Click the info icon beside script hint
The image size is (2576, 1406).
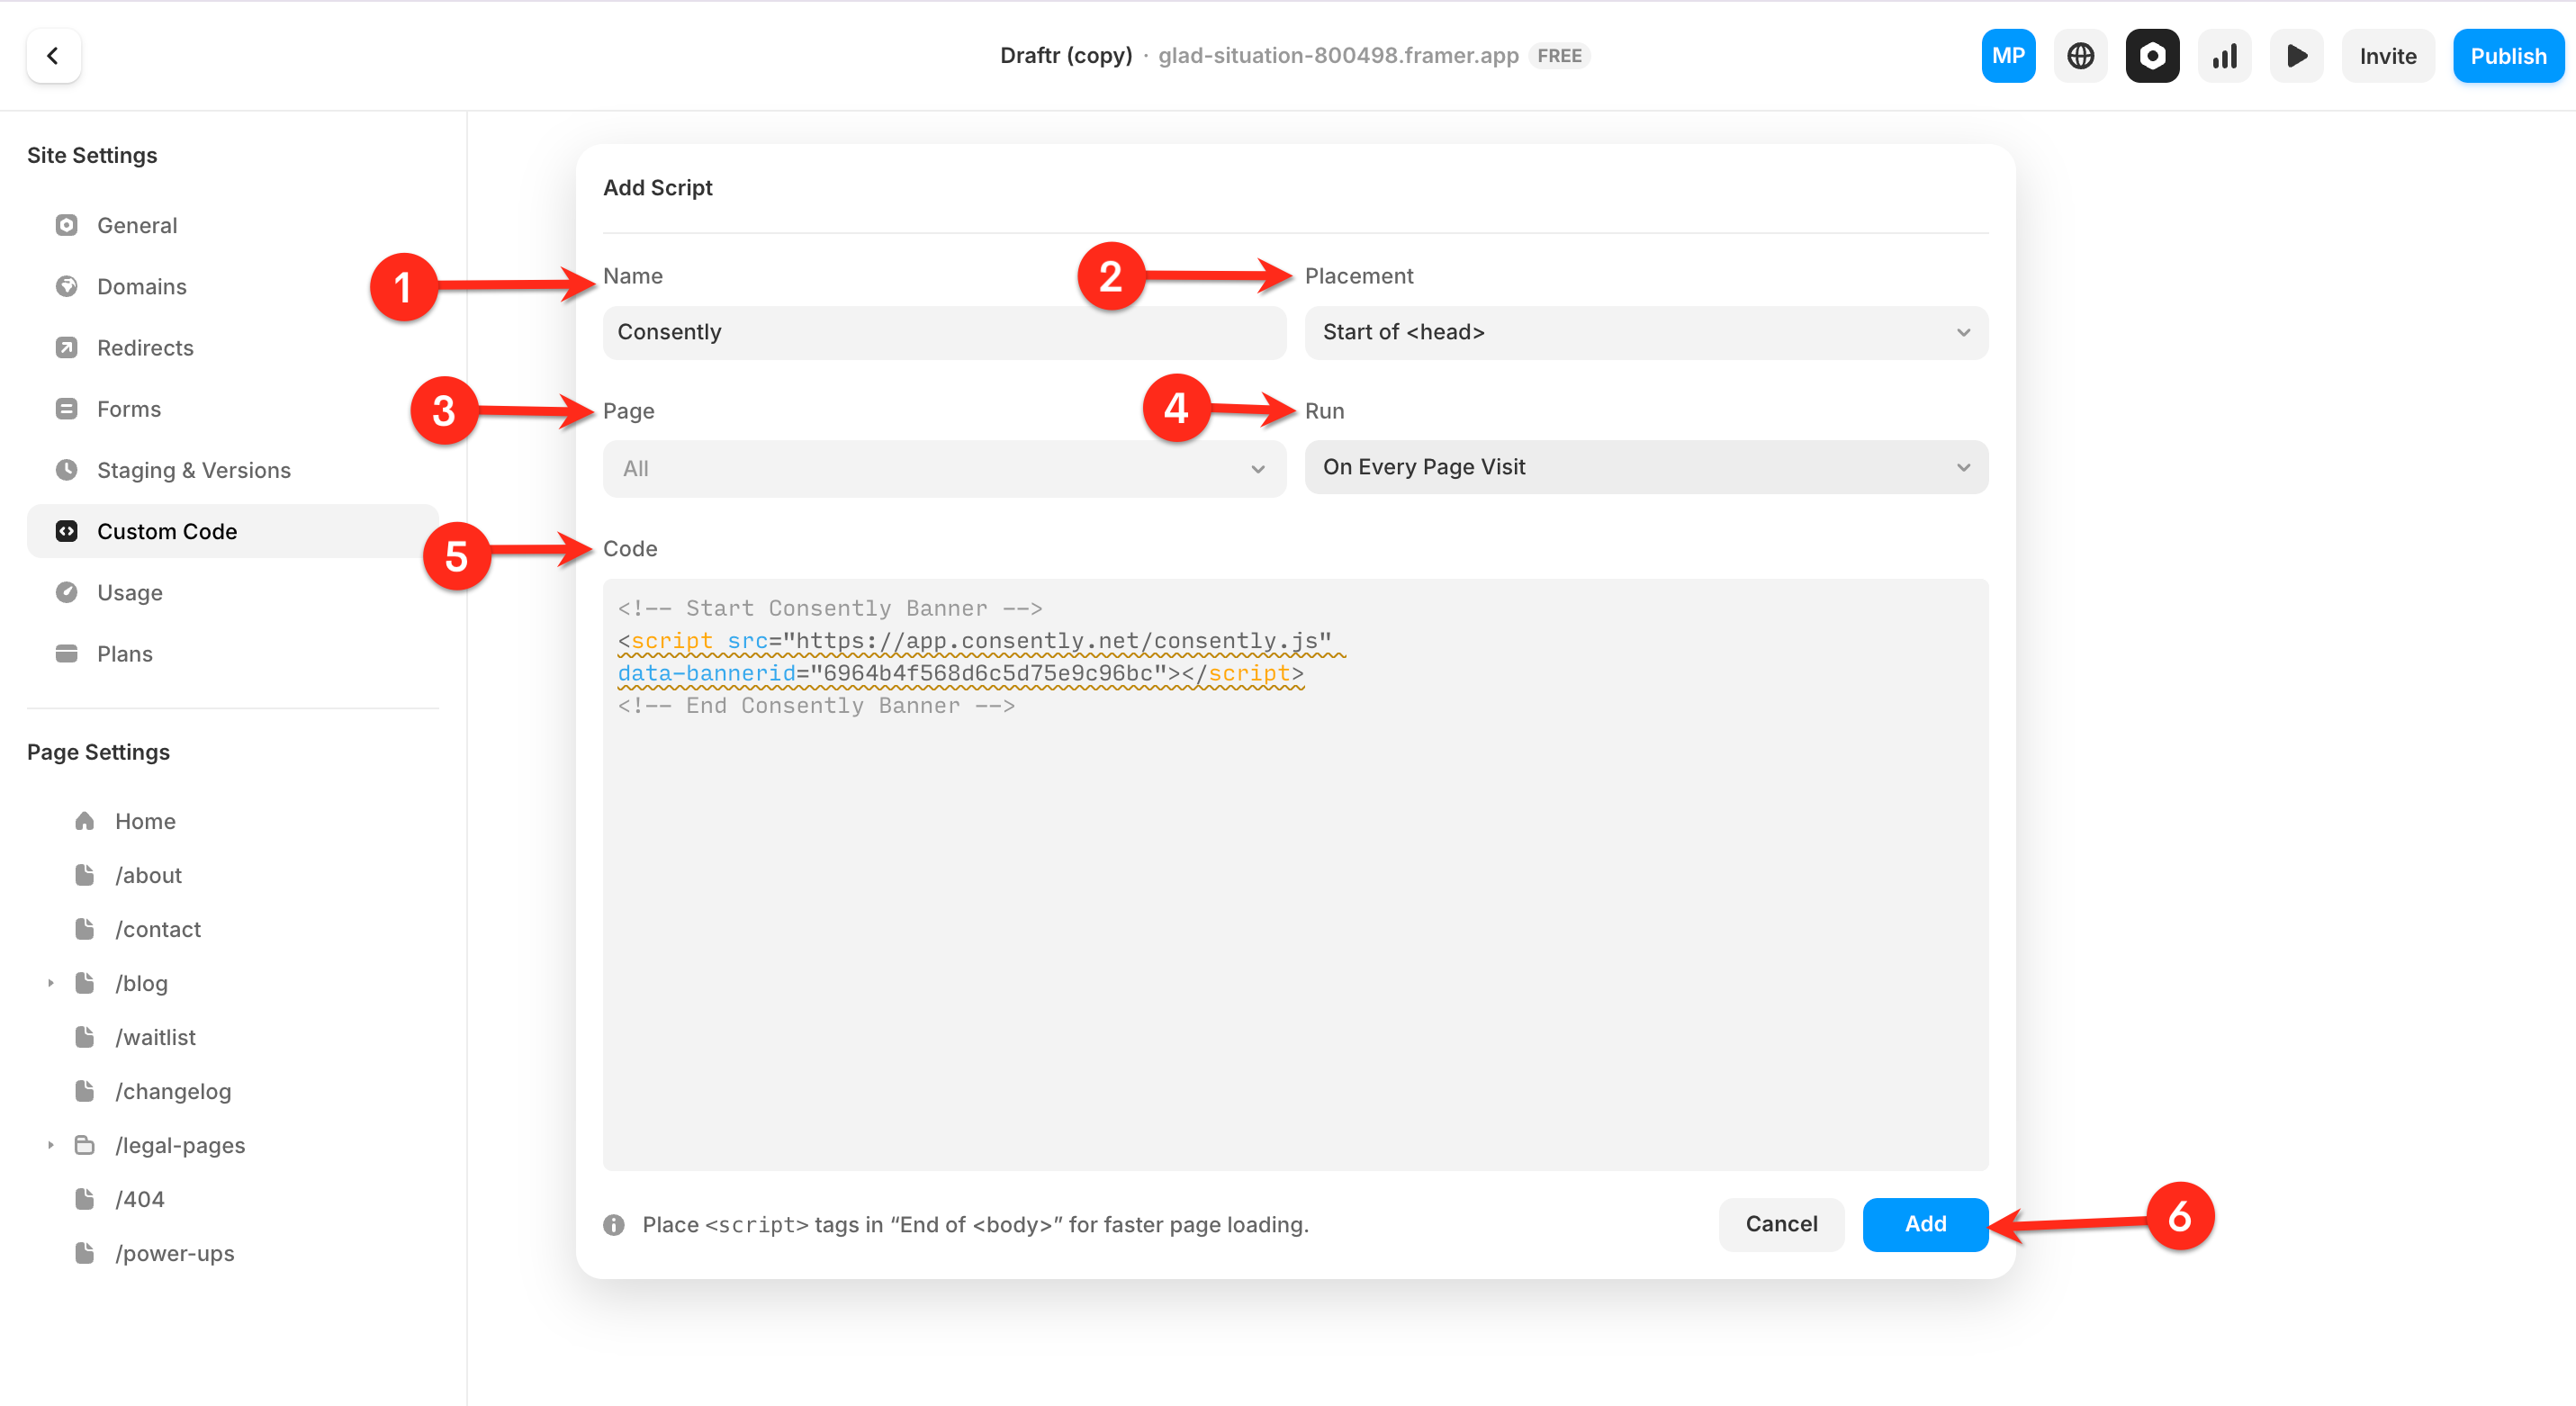point(614,1224)
